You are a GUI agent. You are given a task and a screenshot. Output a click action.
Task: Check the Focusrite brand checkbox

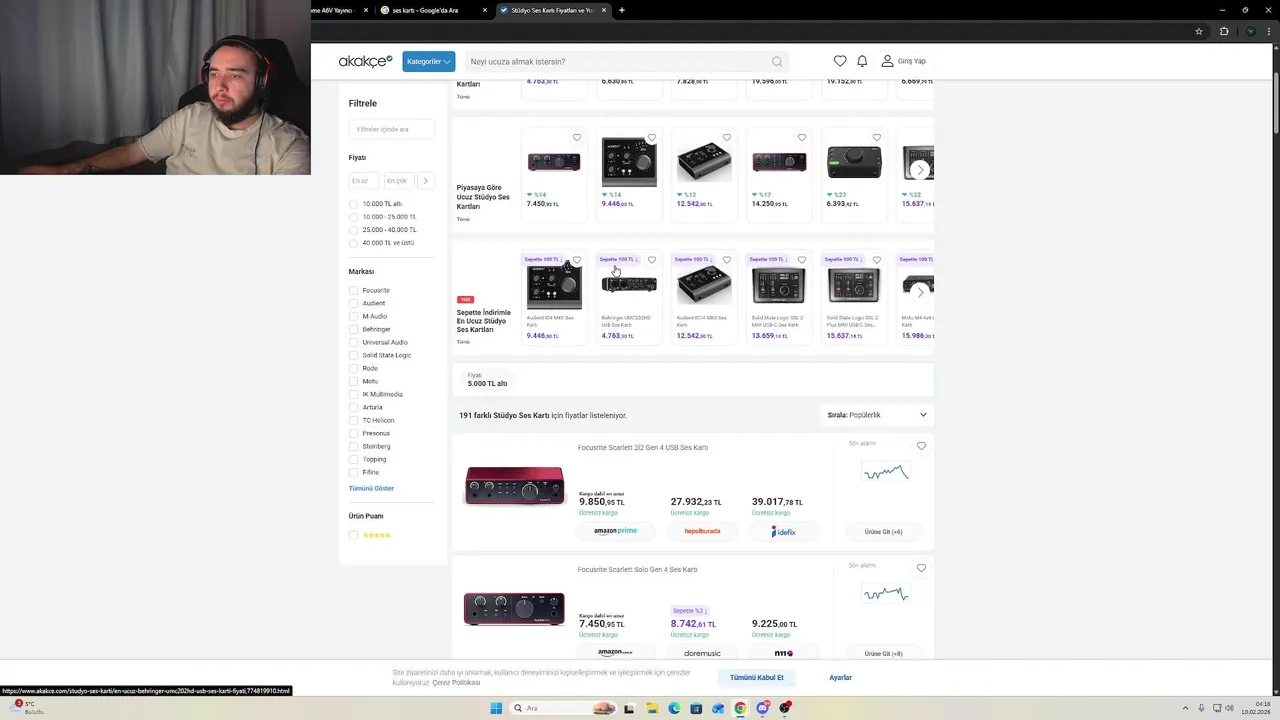coord(353,290)
